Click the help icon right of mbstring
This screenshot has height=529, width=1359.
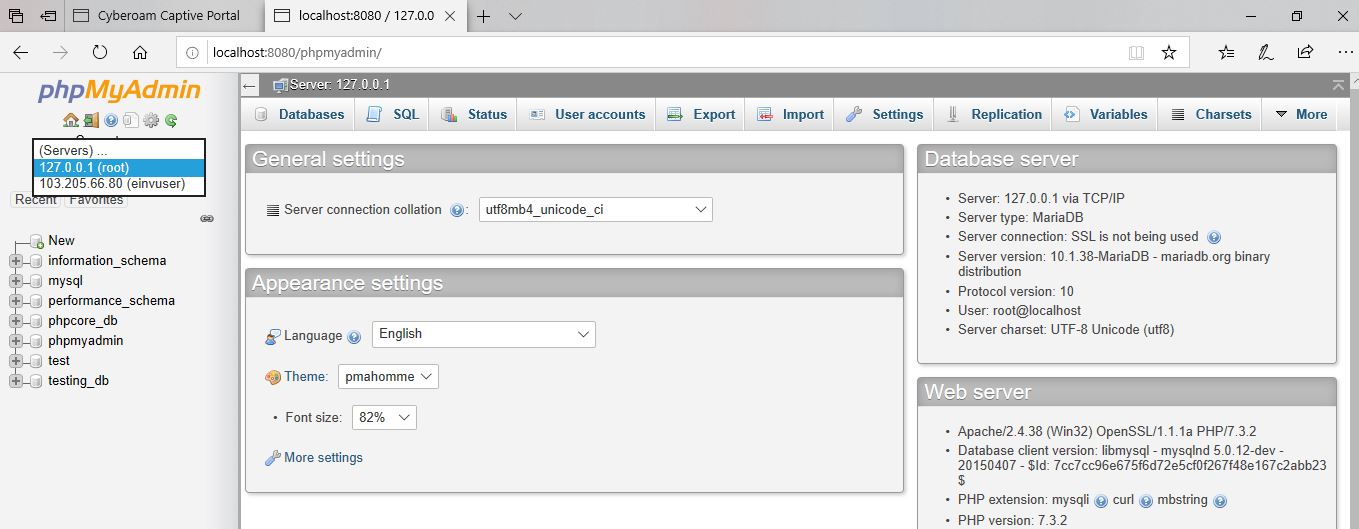[1220, 501]
